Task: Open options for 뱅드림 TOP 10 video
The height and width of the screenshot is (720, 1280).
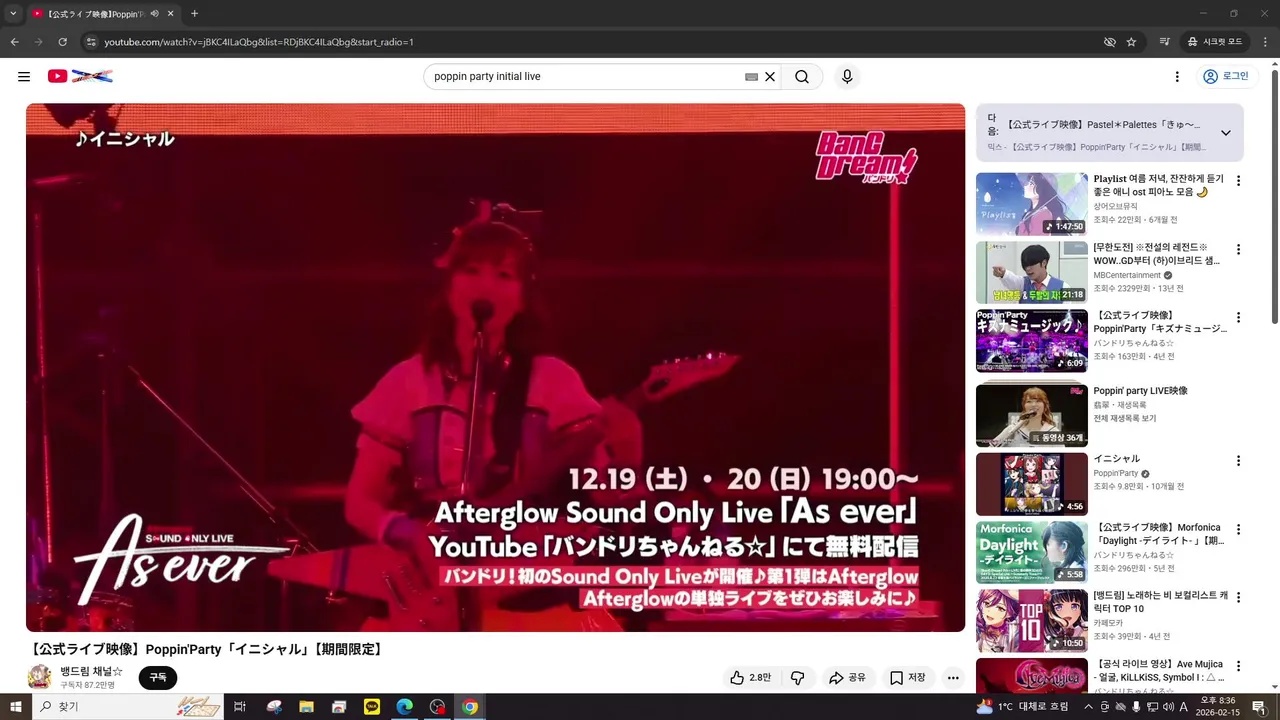Action: point(1238,597)
